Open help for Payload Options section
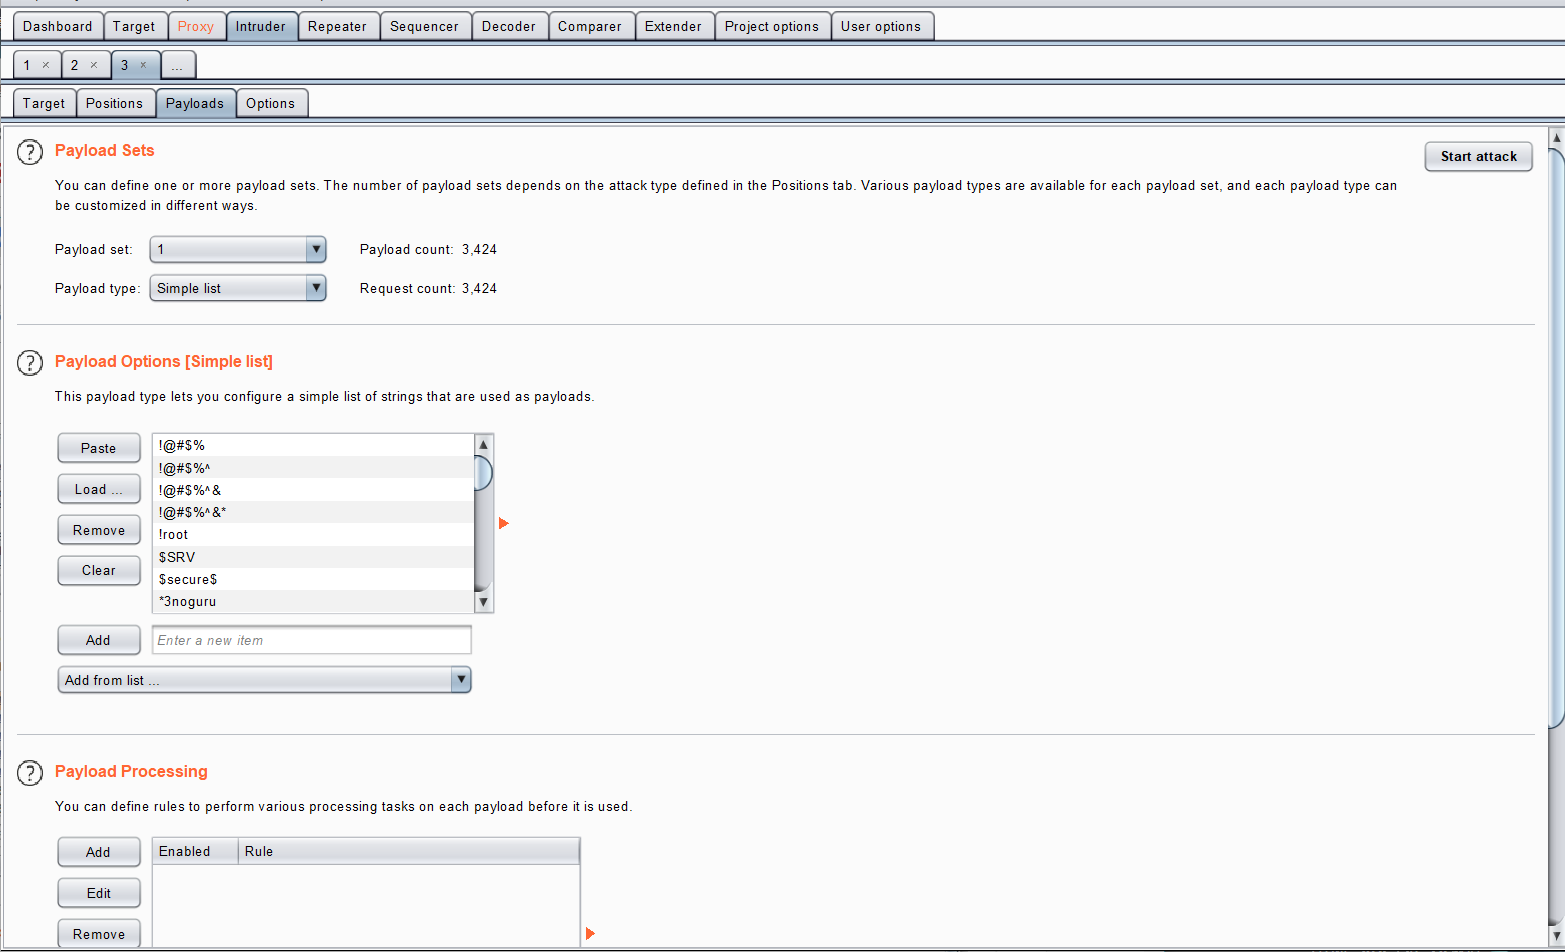The width and height of the screenshot is (1565, 952). [x=30, y=363]
